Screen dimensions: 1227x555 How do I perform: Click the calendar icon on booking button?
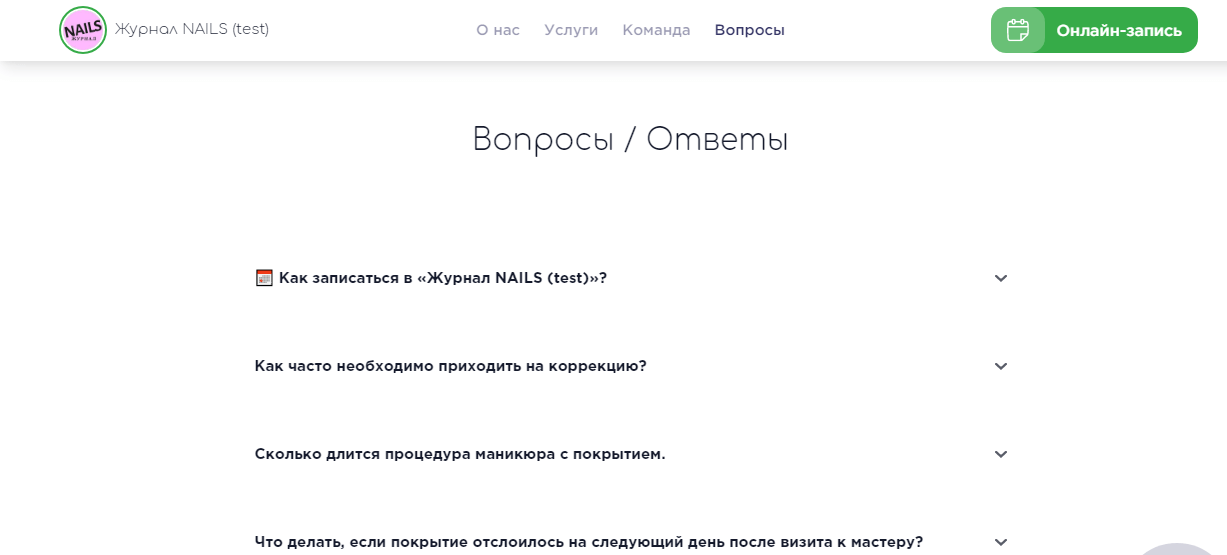click(x=1018, y=30)
